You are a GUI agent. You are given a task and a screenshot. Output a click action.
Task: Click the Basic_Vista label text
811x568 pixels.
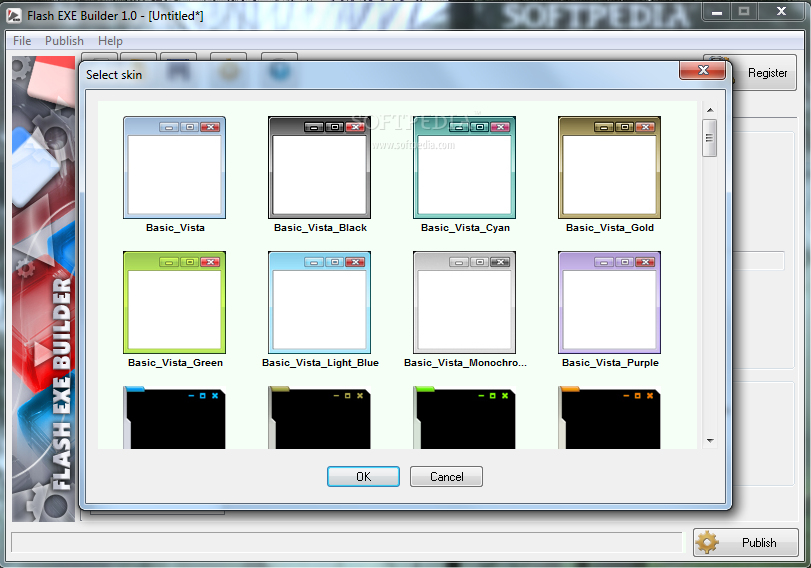point(175,228)
